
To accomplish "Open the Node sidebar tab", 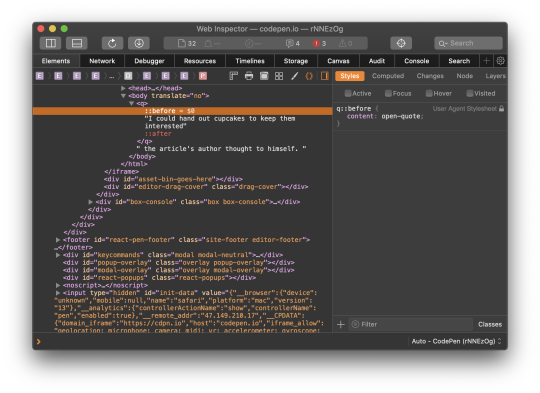I will (465, 76).
